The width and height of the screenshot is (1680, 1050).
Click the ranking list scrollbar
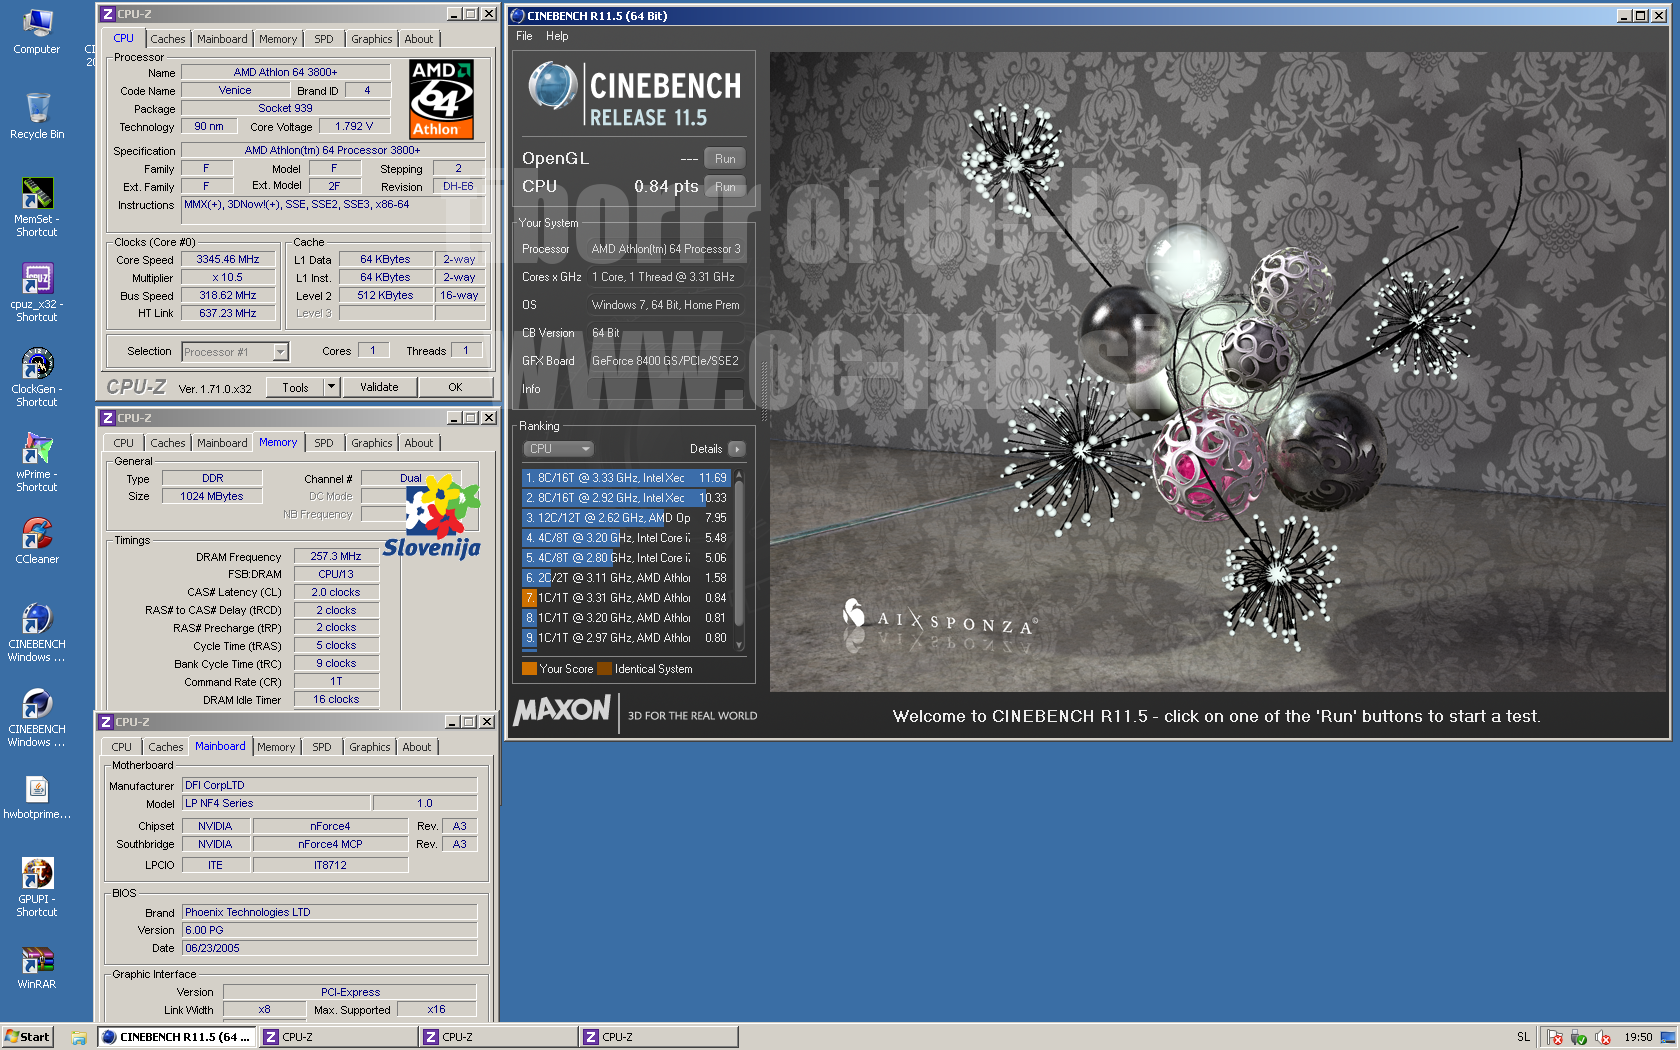[x=739, y=560]
